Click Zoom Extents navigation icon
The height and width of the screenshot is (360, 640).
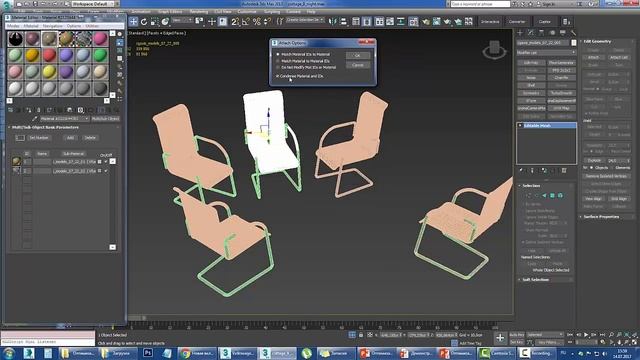tap(627, 335)
